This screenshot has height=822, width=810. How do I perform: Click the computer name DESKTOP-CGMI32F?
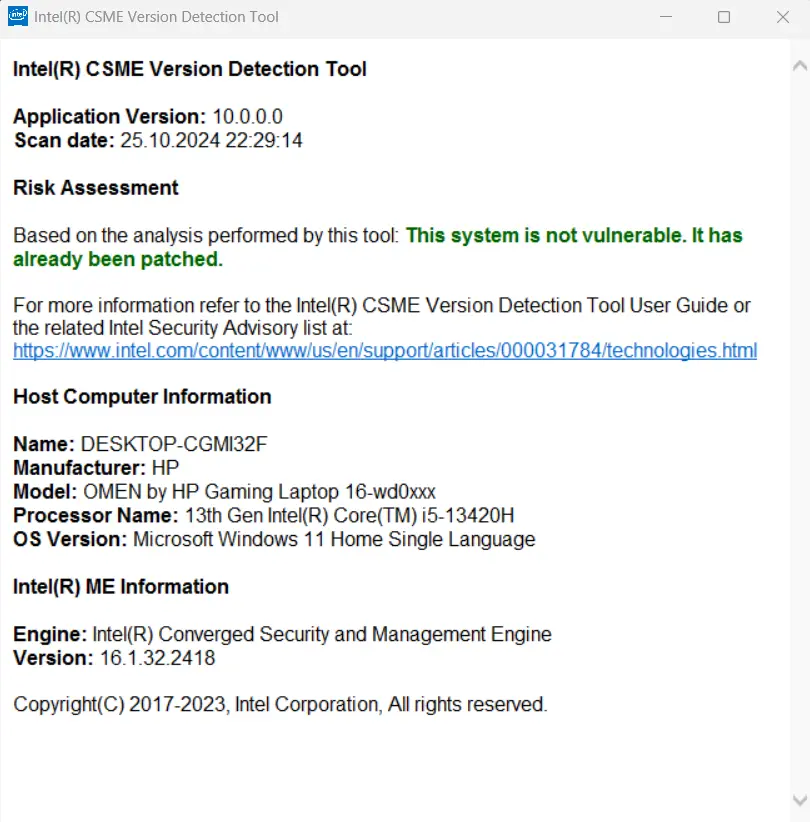tap(174, 444)
